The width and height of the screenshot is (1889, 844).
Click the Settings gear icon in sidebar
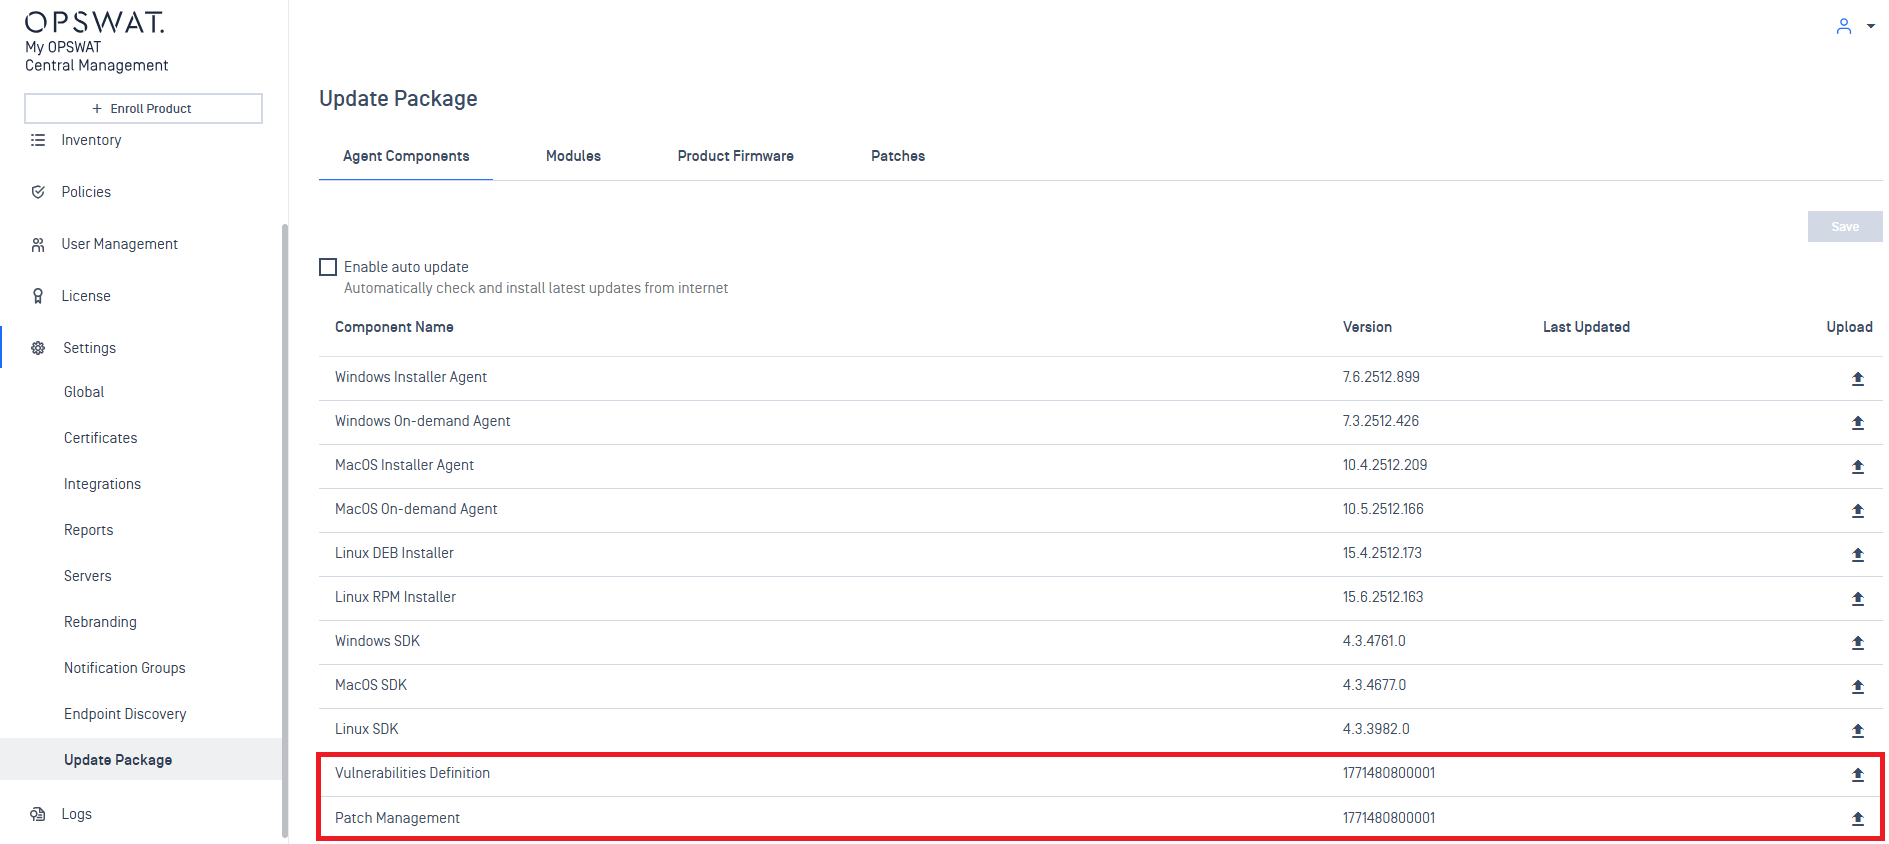tap(38, 348)
